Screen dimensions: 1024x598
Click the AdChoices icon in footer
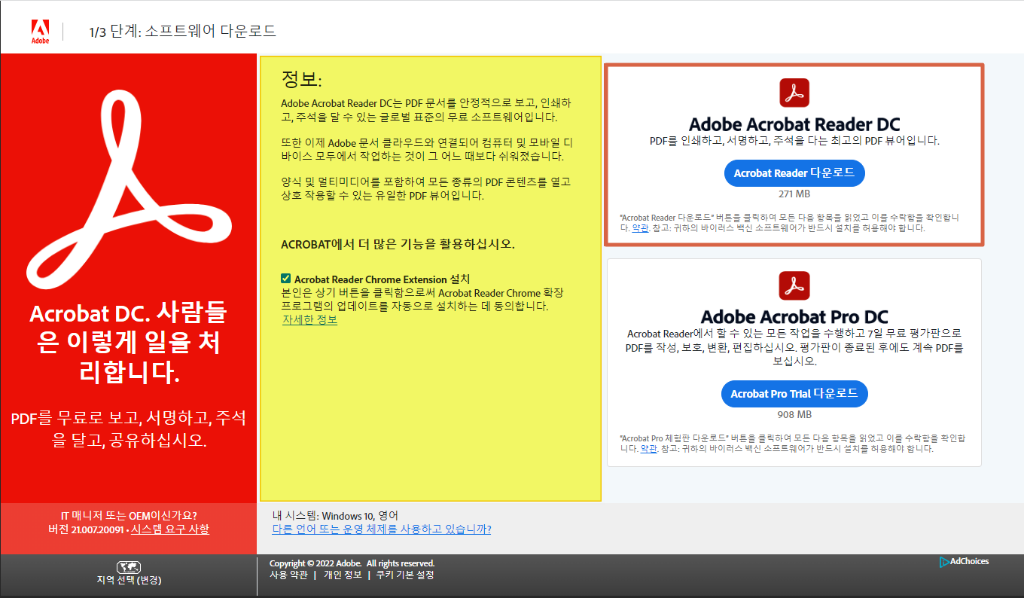click(944, 562)
